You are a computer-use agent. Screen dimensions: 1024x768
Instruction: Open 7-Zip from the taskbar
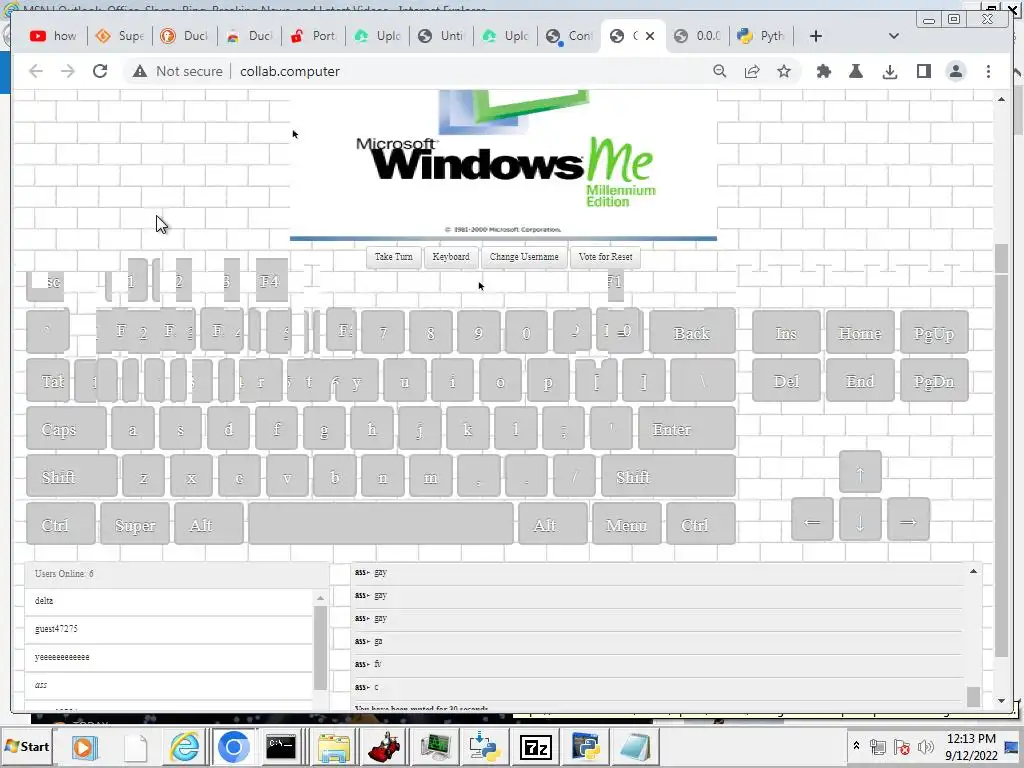pyautogui.click(x=536, y=746)
